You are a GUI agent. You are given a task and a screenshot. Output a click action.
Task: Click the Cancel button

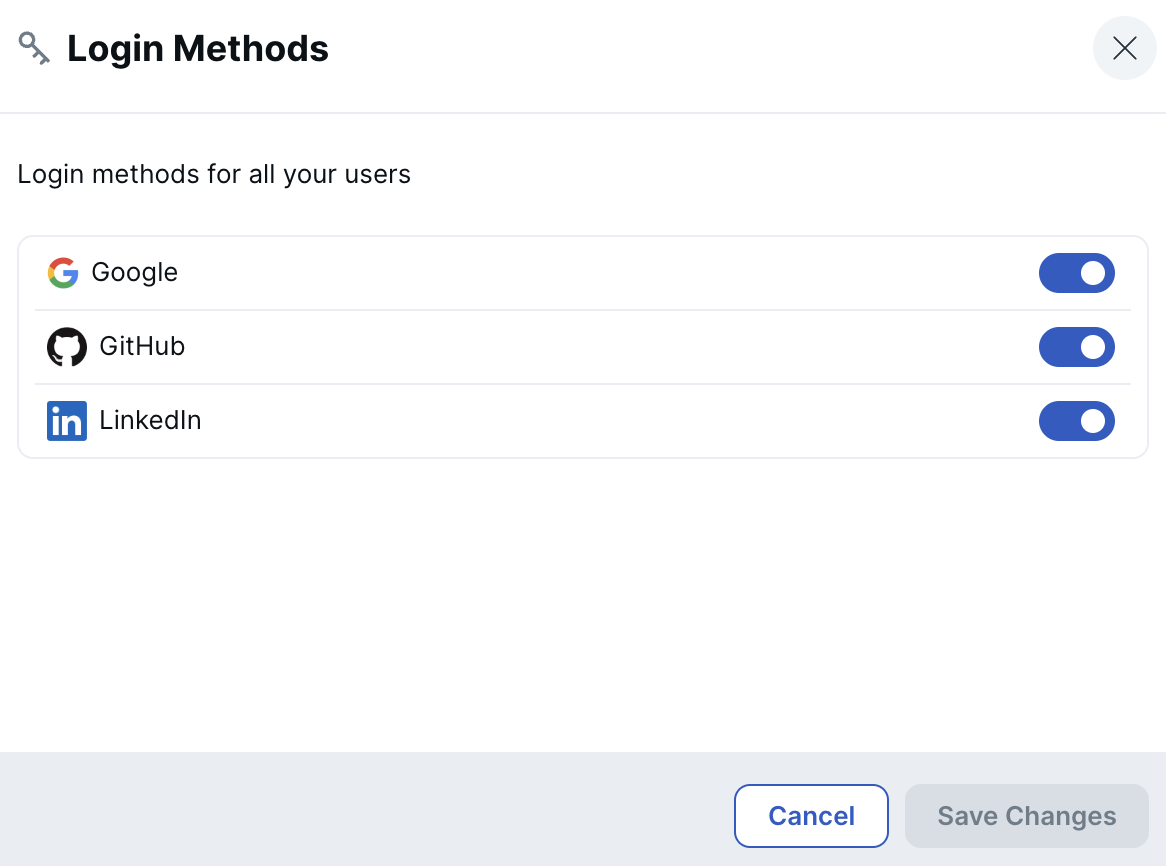[811, 815]
